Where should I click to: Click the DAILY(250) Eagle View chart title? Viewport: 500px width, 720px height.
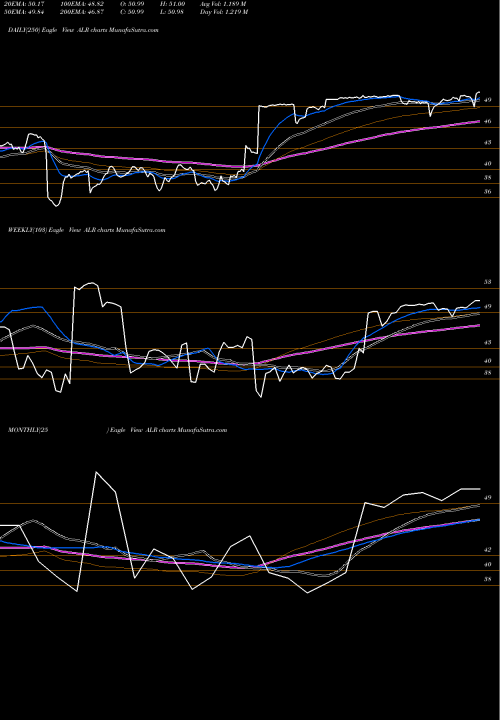[83, 30]
